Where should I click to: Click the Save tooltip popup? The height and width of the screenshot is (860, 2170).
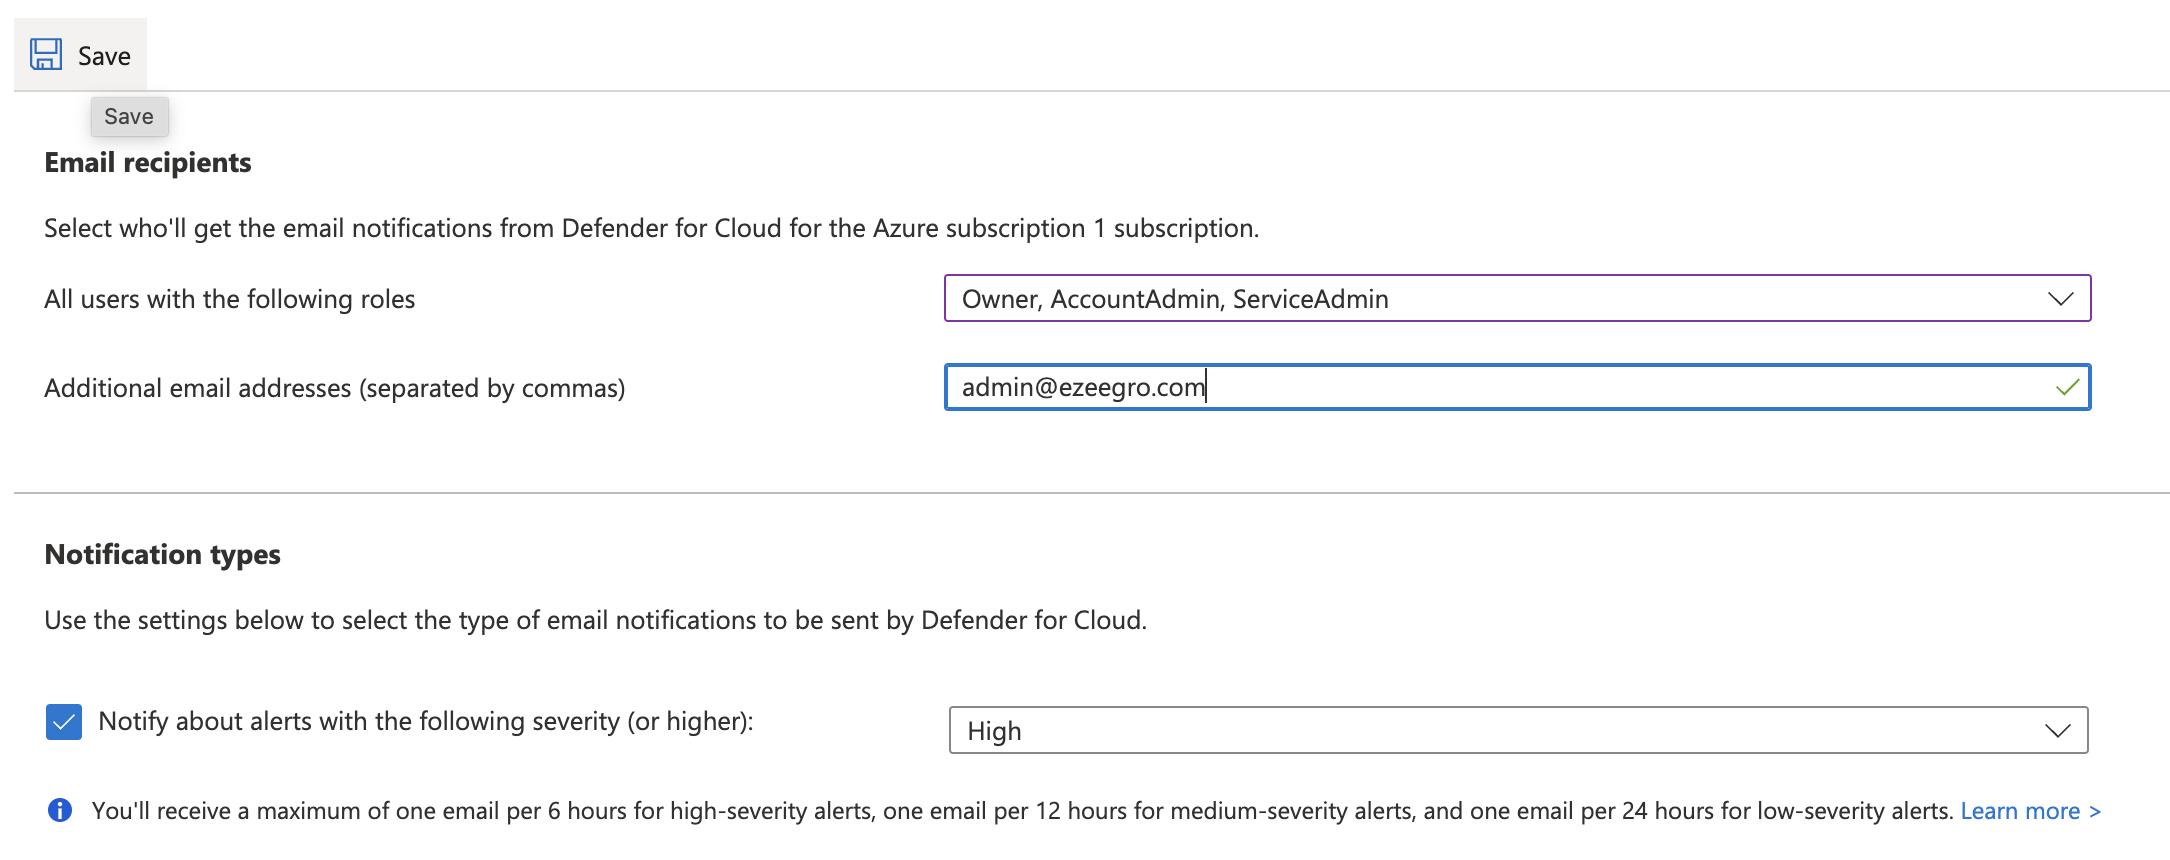(129, 116)
